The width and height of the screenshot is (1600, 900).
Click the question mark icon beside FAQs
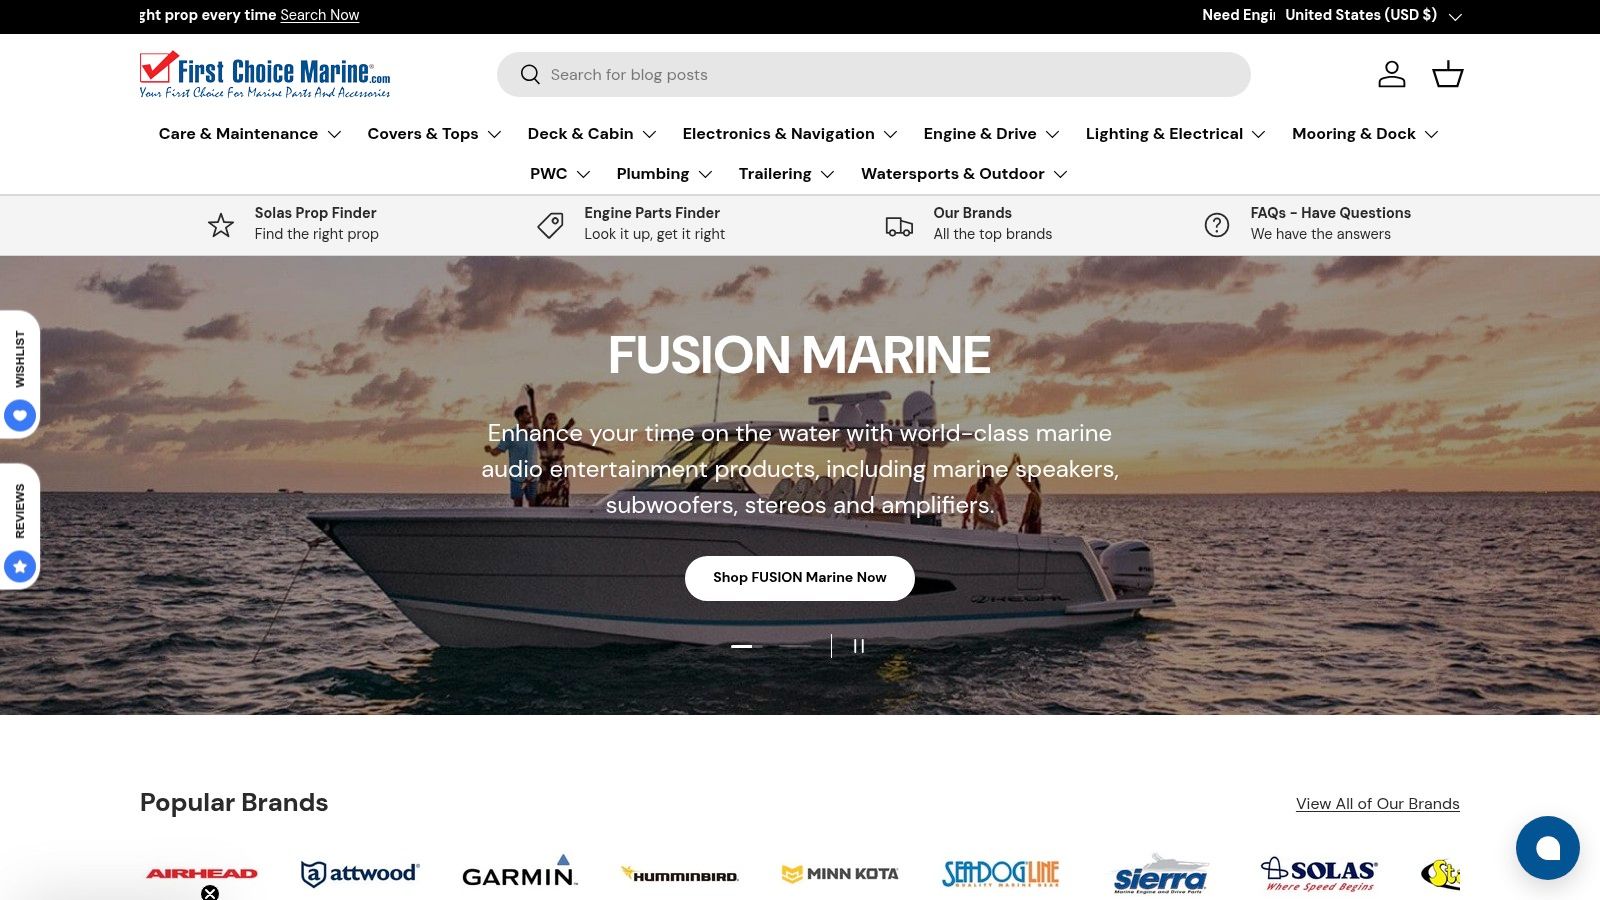pyautogui.click(x=1217, y=225)
